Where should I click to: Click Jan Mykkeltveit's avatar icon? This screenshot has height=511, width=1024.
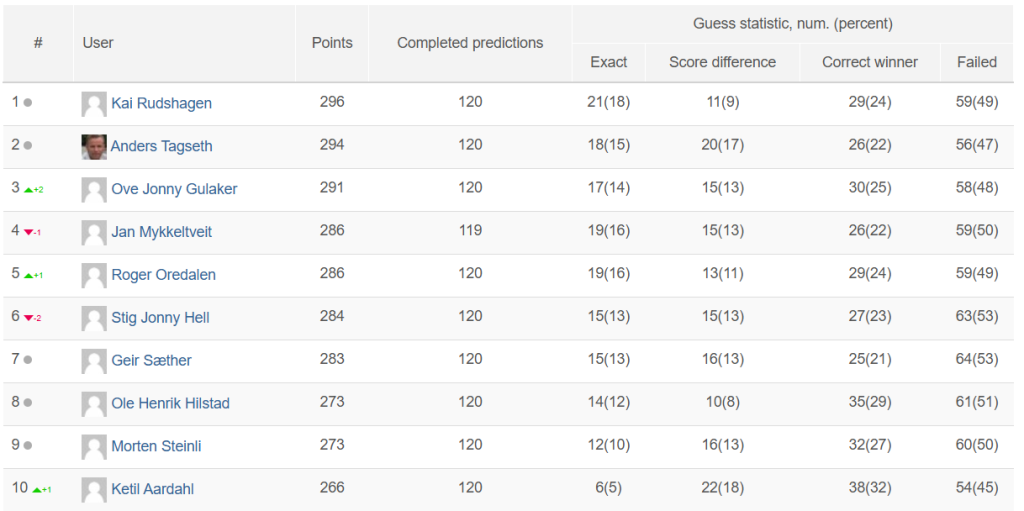point(94,233)
